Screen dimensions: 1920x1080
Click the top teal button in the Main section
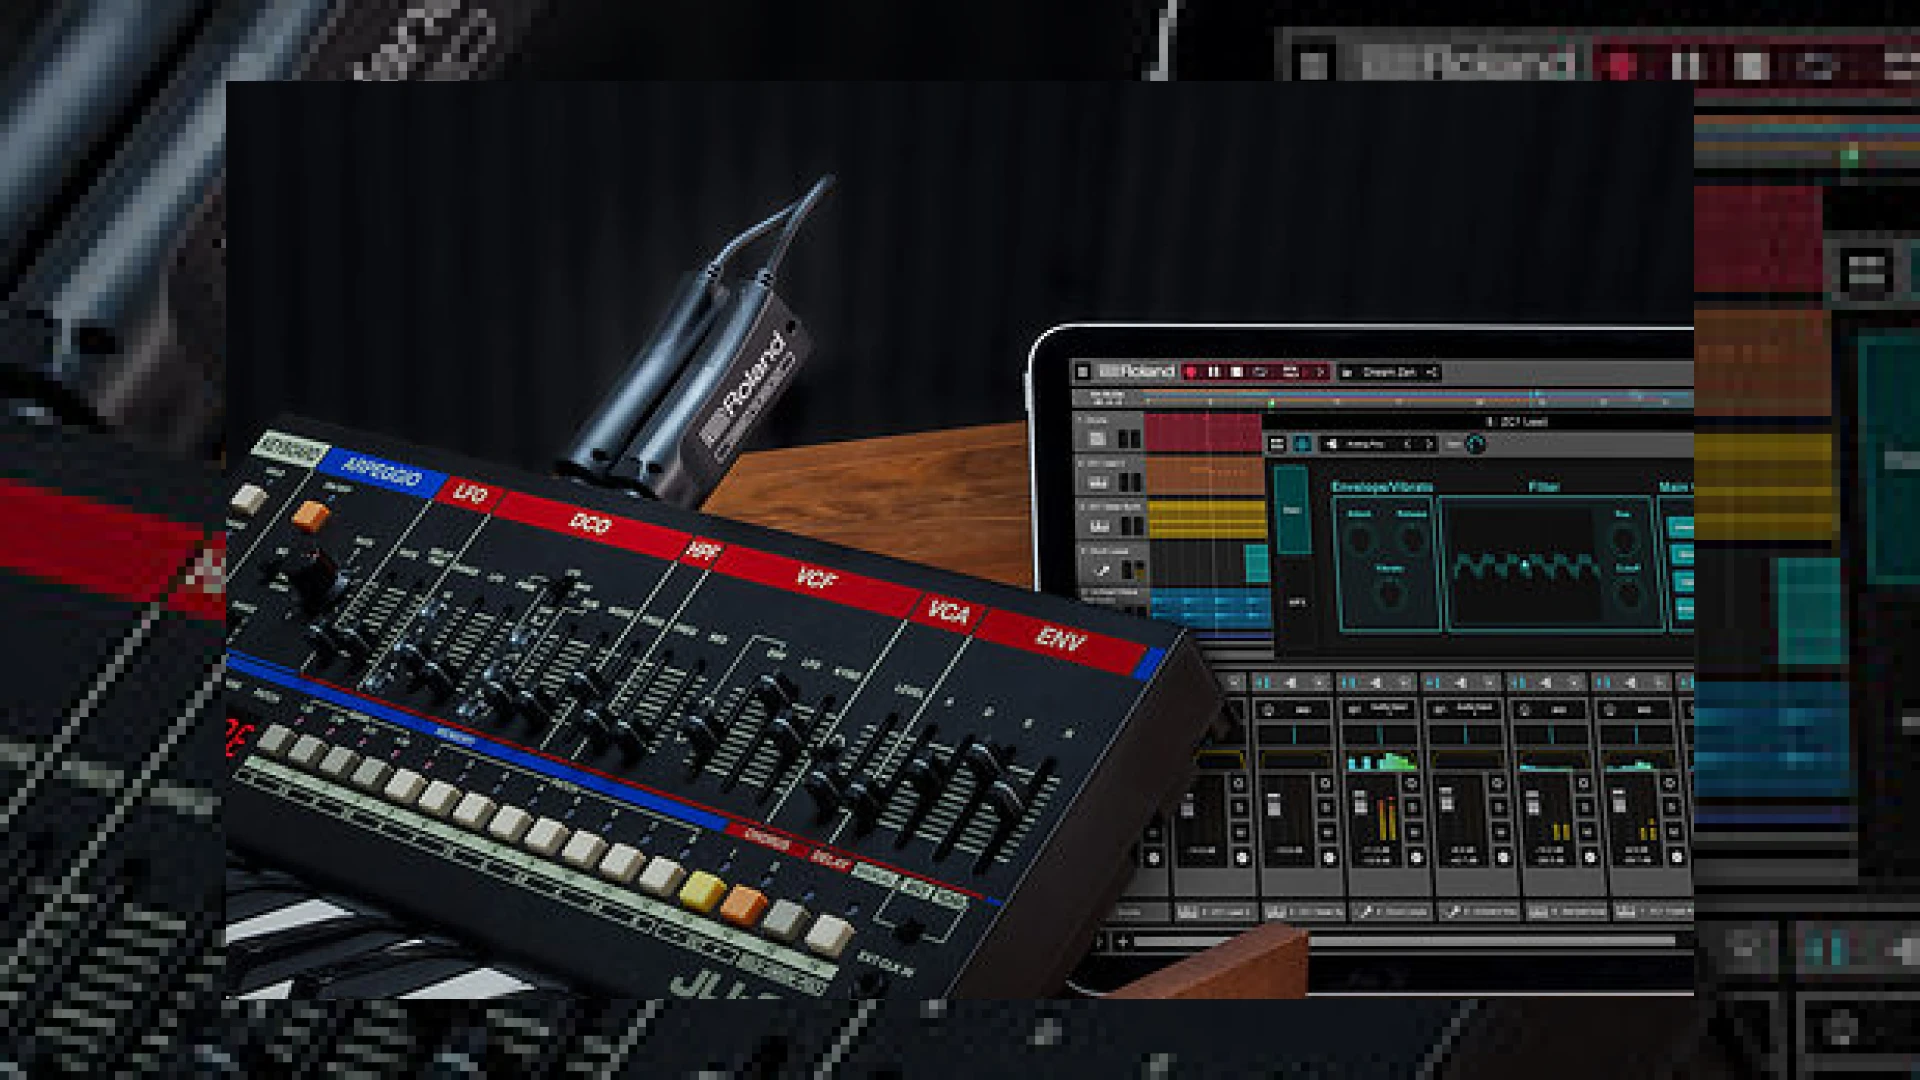click(1681, 527)
